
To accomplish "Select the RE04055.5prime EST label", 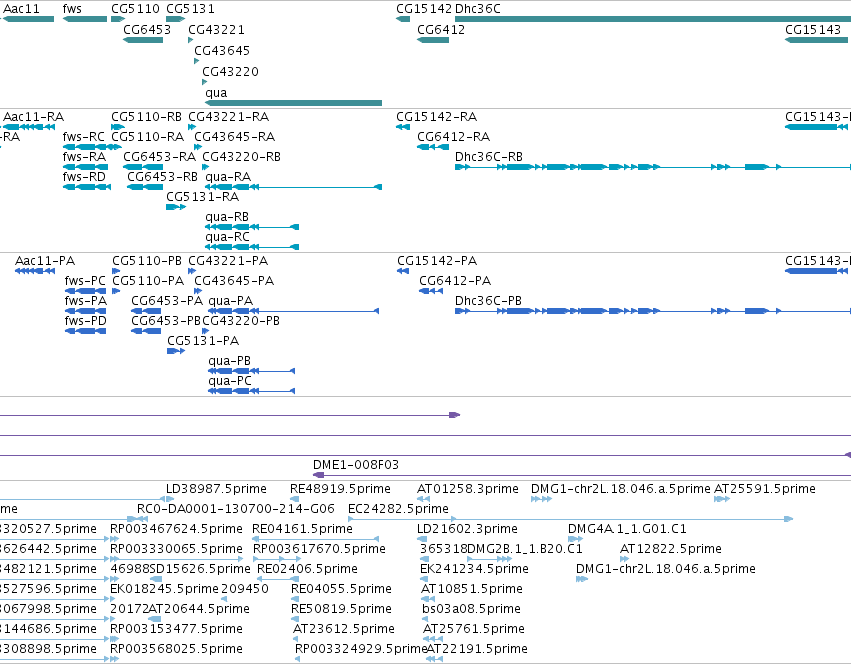I will 341,589.
